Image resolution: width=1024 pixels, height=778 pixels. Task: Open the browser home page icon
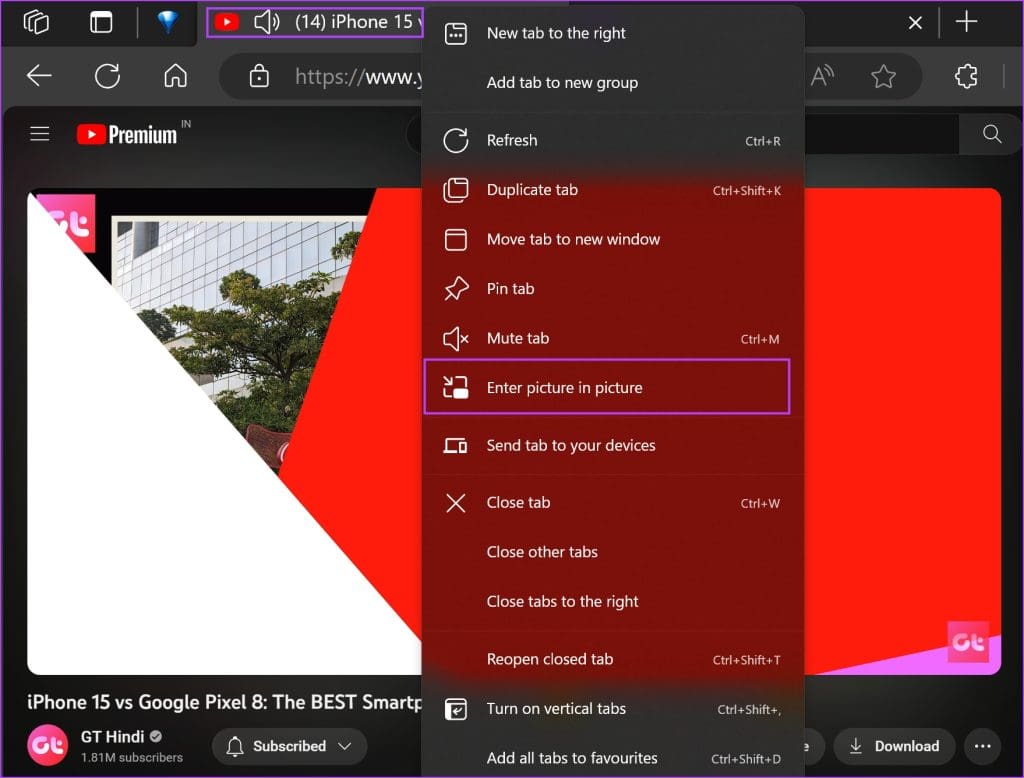click(x=175, y=75)
